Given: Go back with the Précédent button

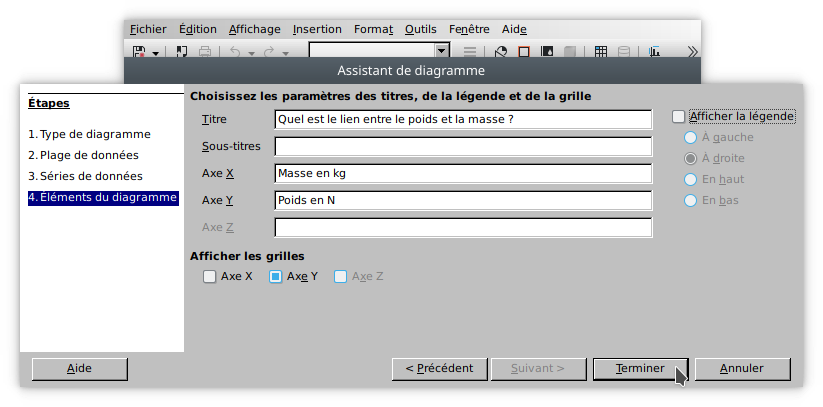Looking at the screenshot, I should pos(439,368).
